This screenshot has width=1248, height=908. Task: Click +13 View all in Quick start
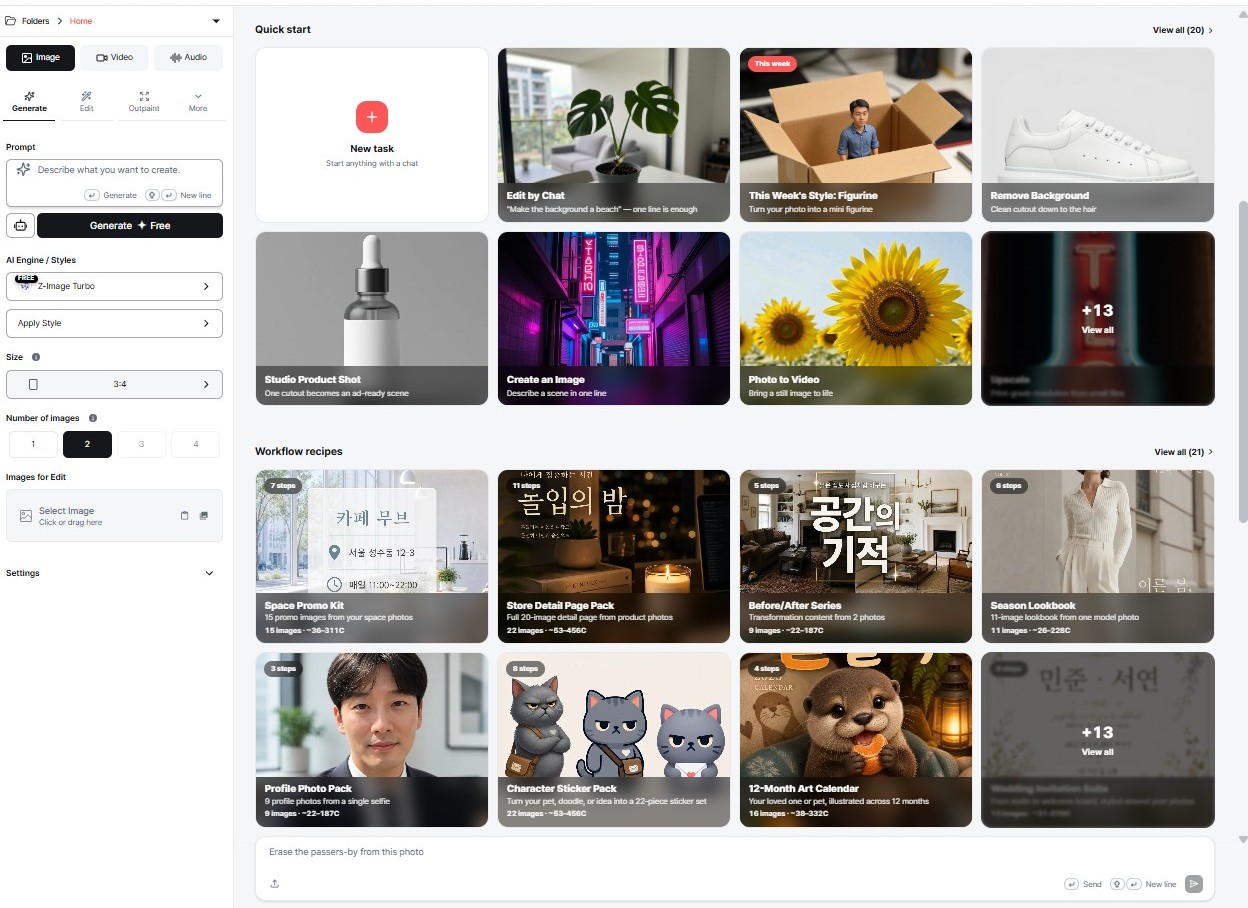coord(1098,318)
